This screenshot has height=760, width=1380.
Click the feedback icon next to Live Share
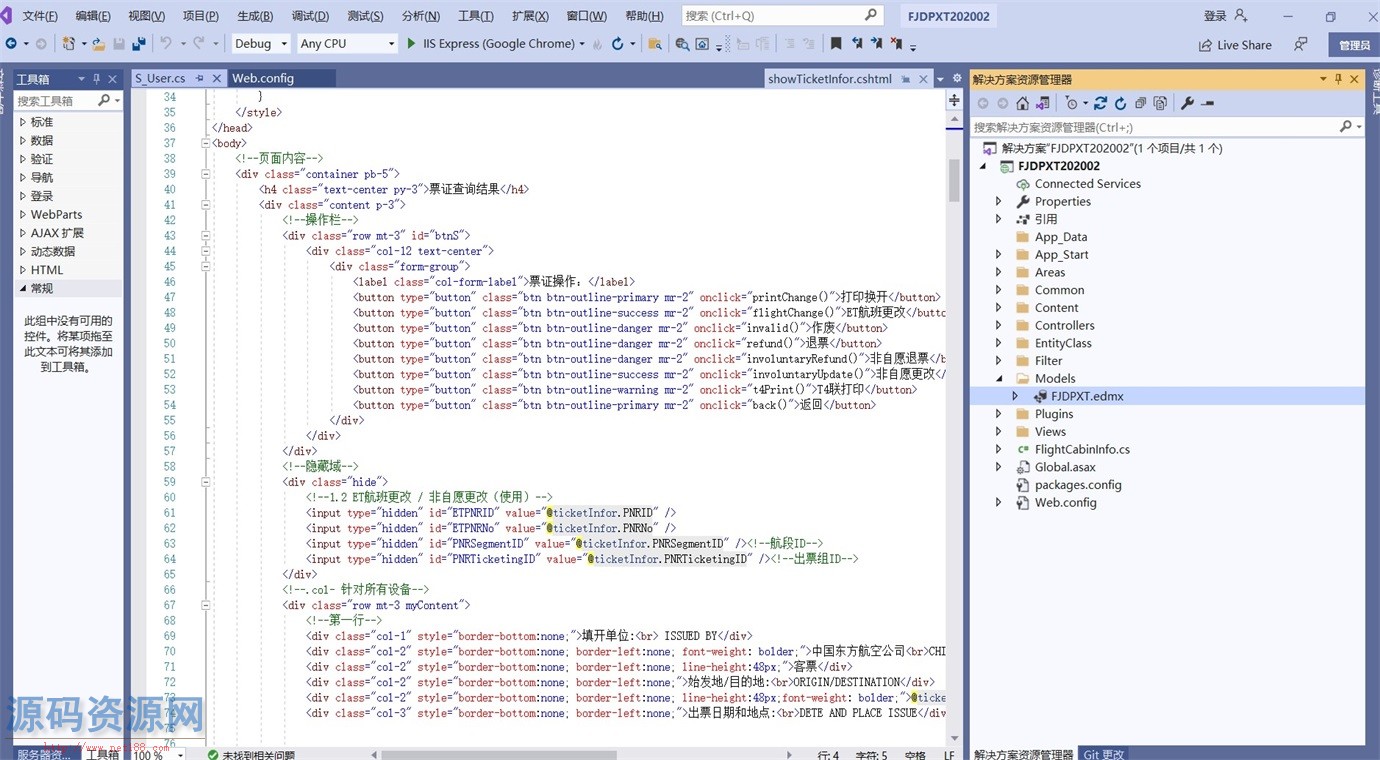pos(1300,45)
